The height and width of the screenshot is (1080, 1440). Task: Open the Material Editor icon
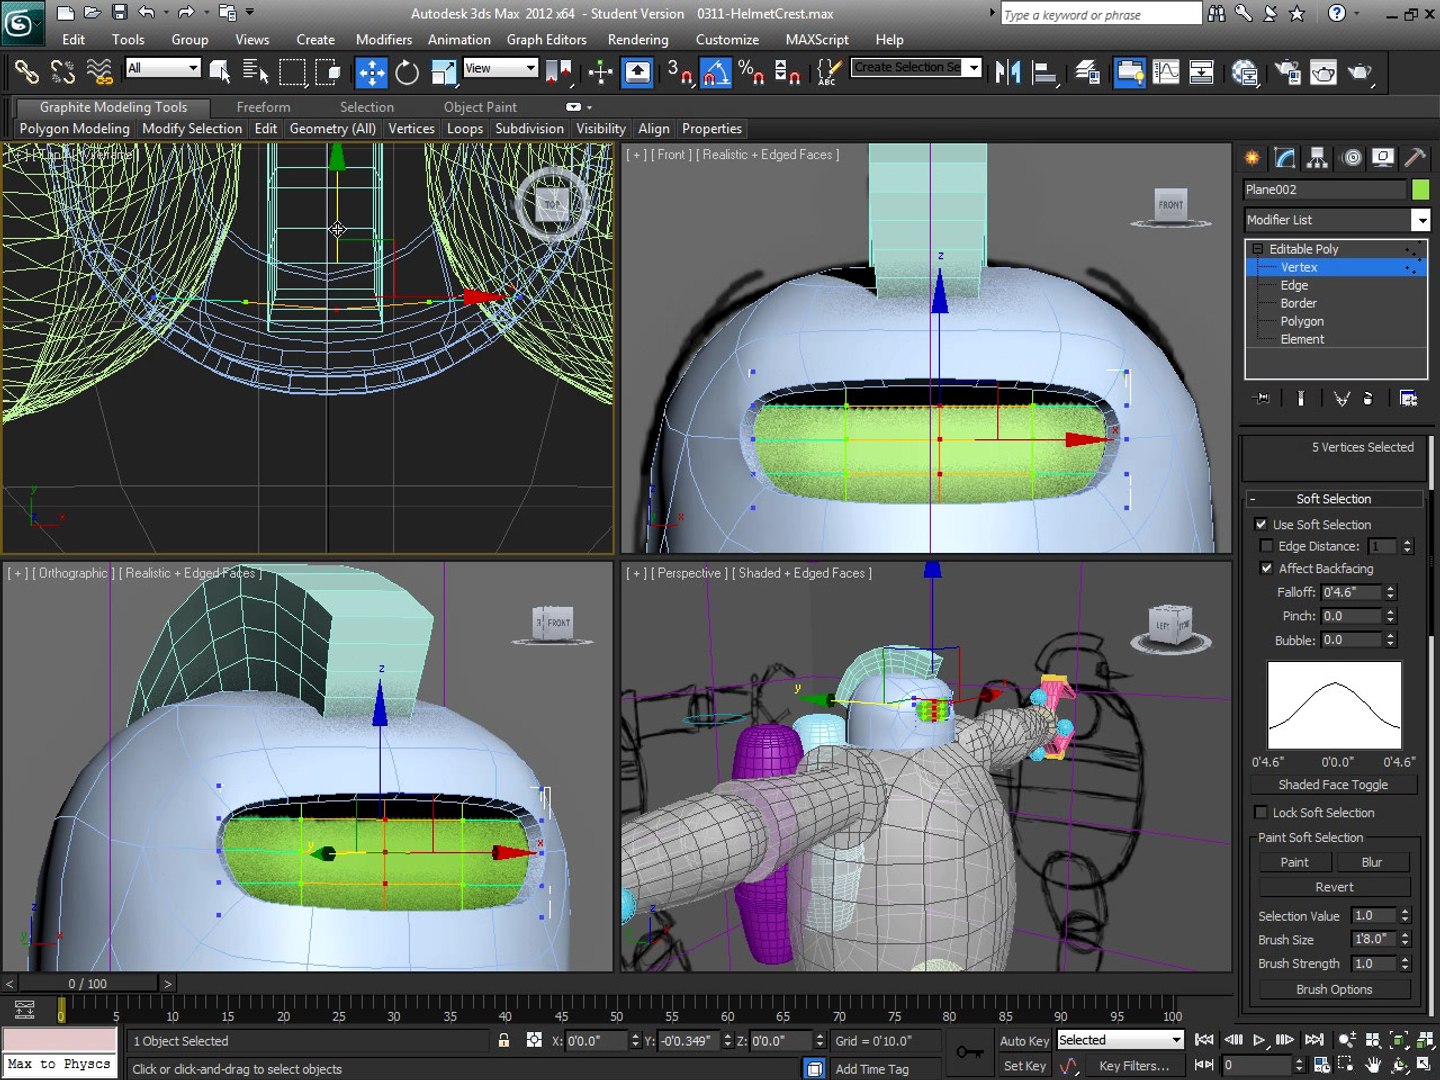[1245, 72]
